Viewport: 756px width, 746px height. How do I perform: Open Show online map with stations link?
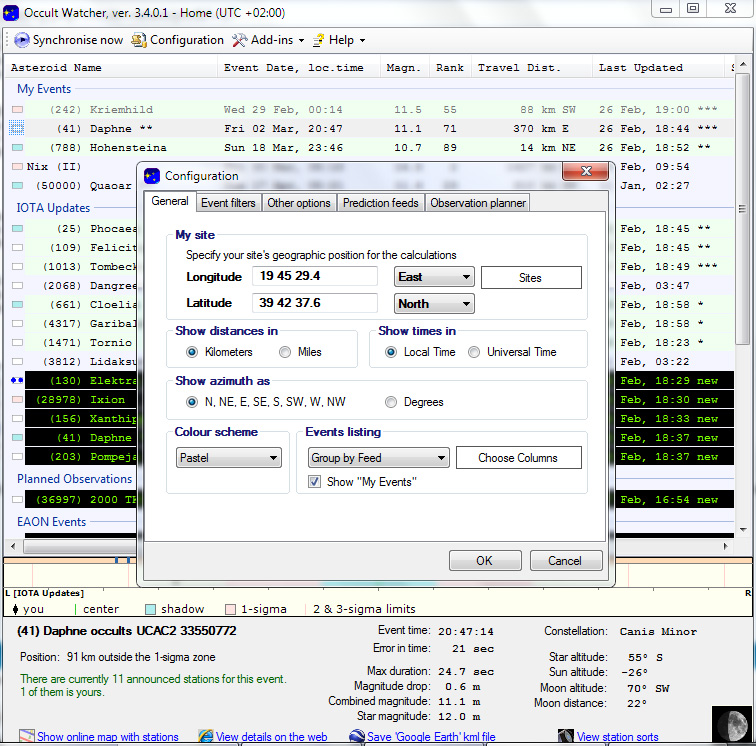click(108, 737)
